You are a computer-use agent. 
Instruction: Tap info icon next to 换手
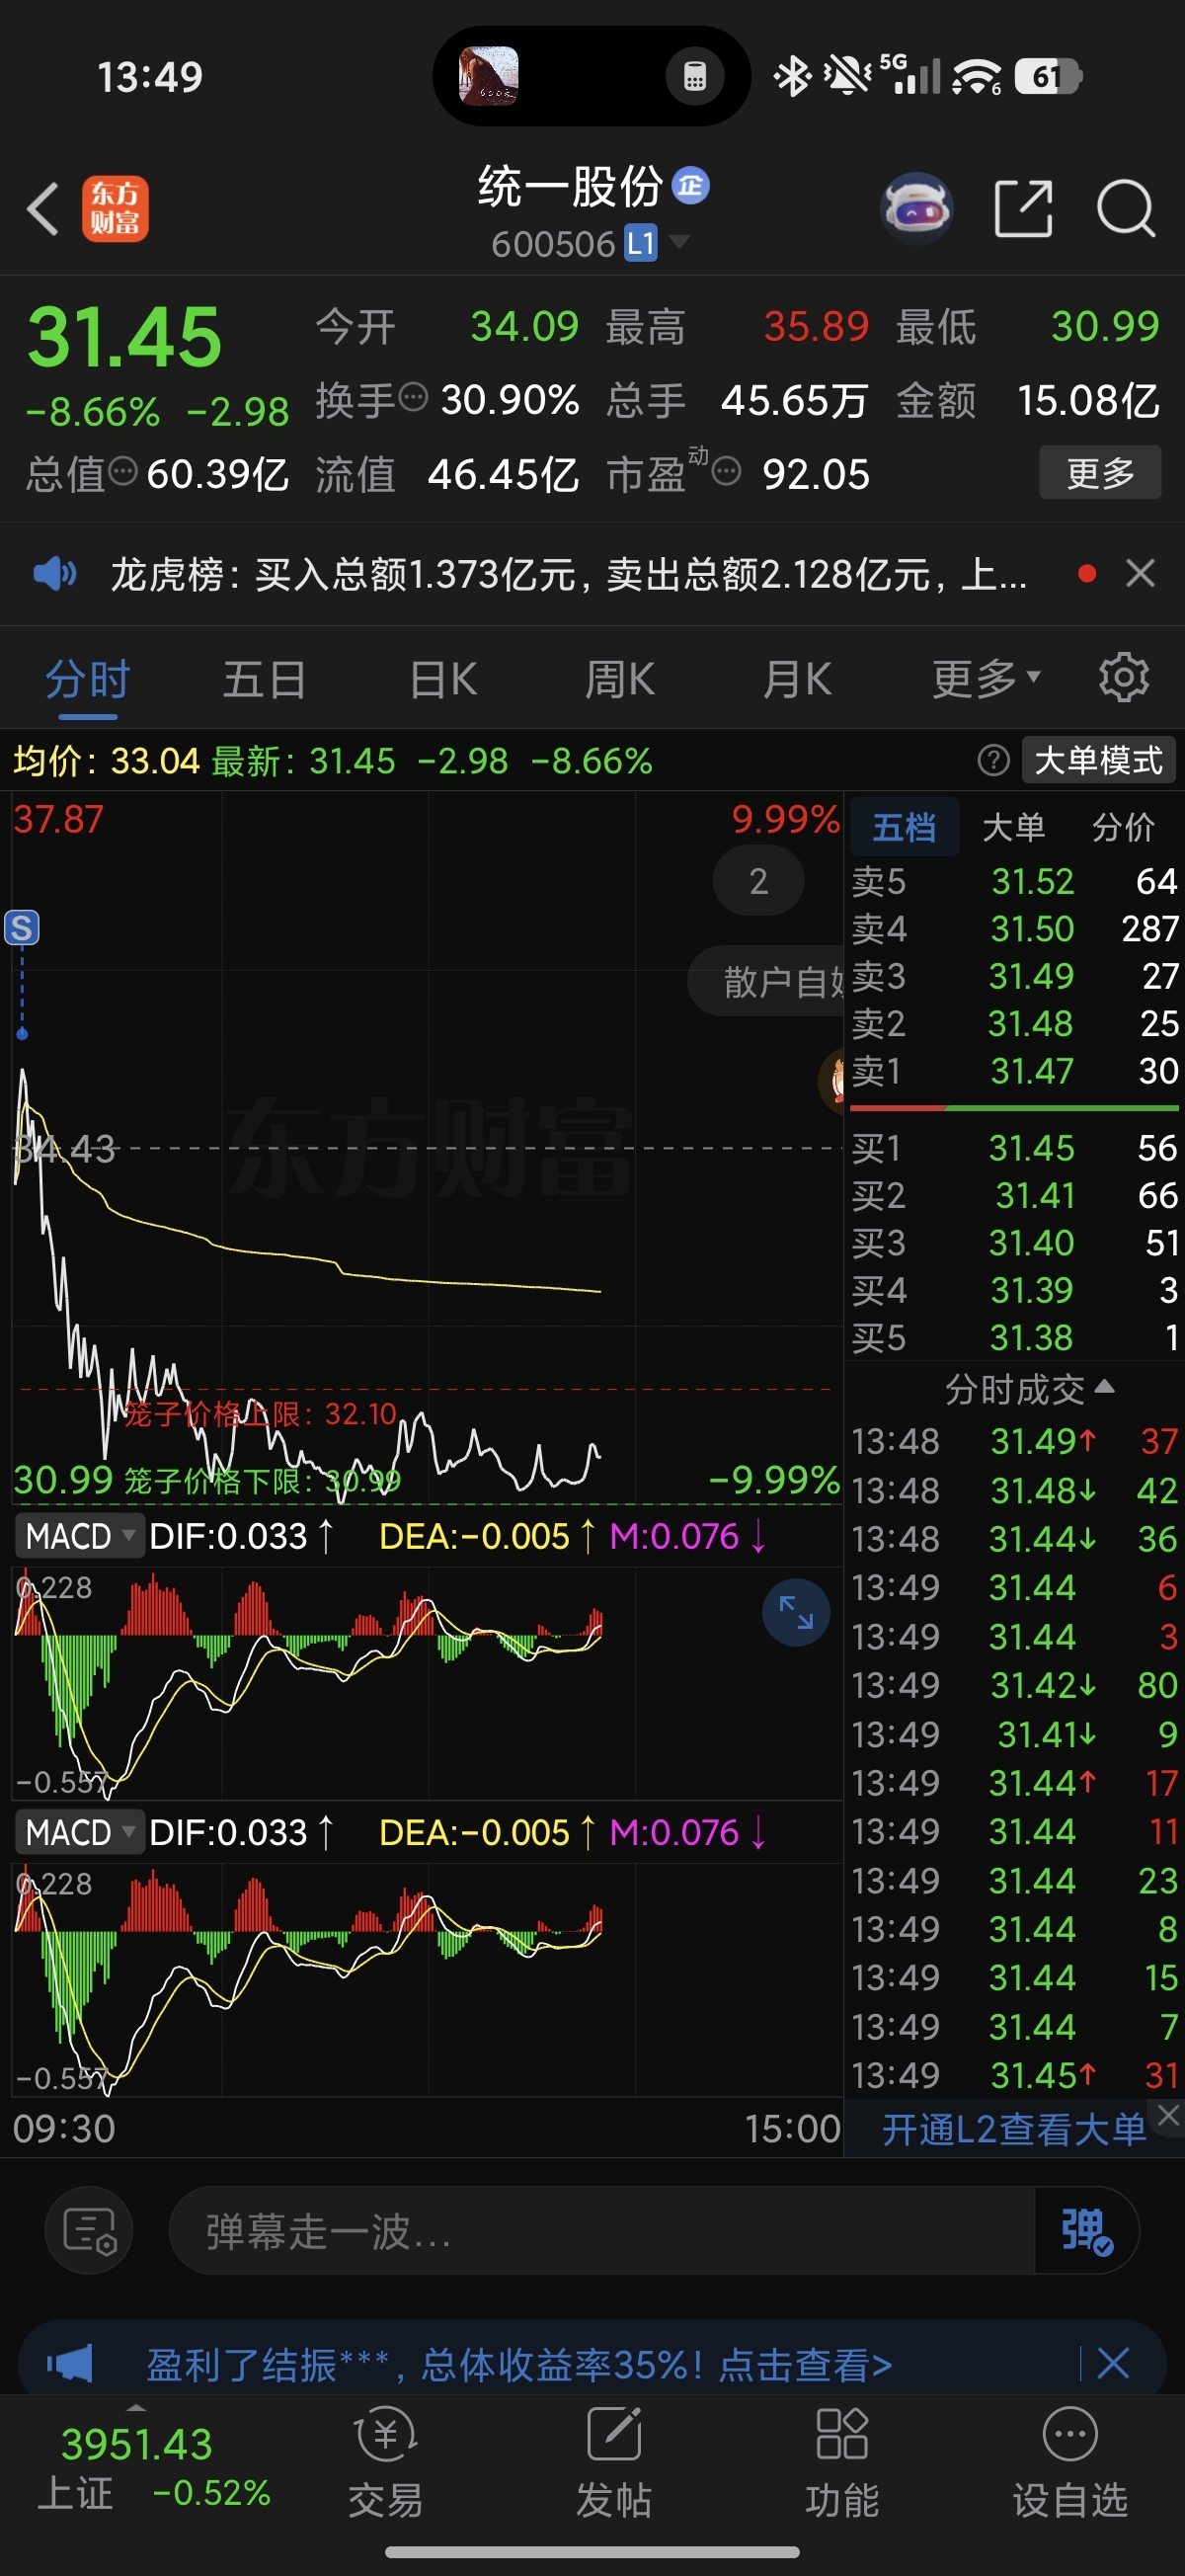click(414, 398)
